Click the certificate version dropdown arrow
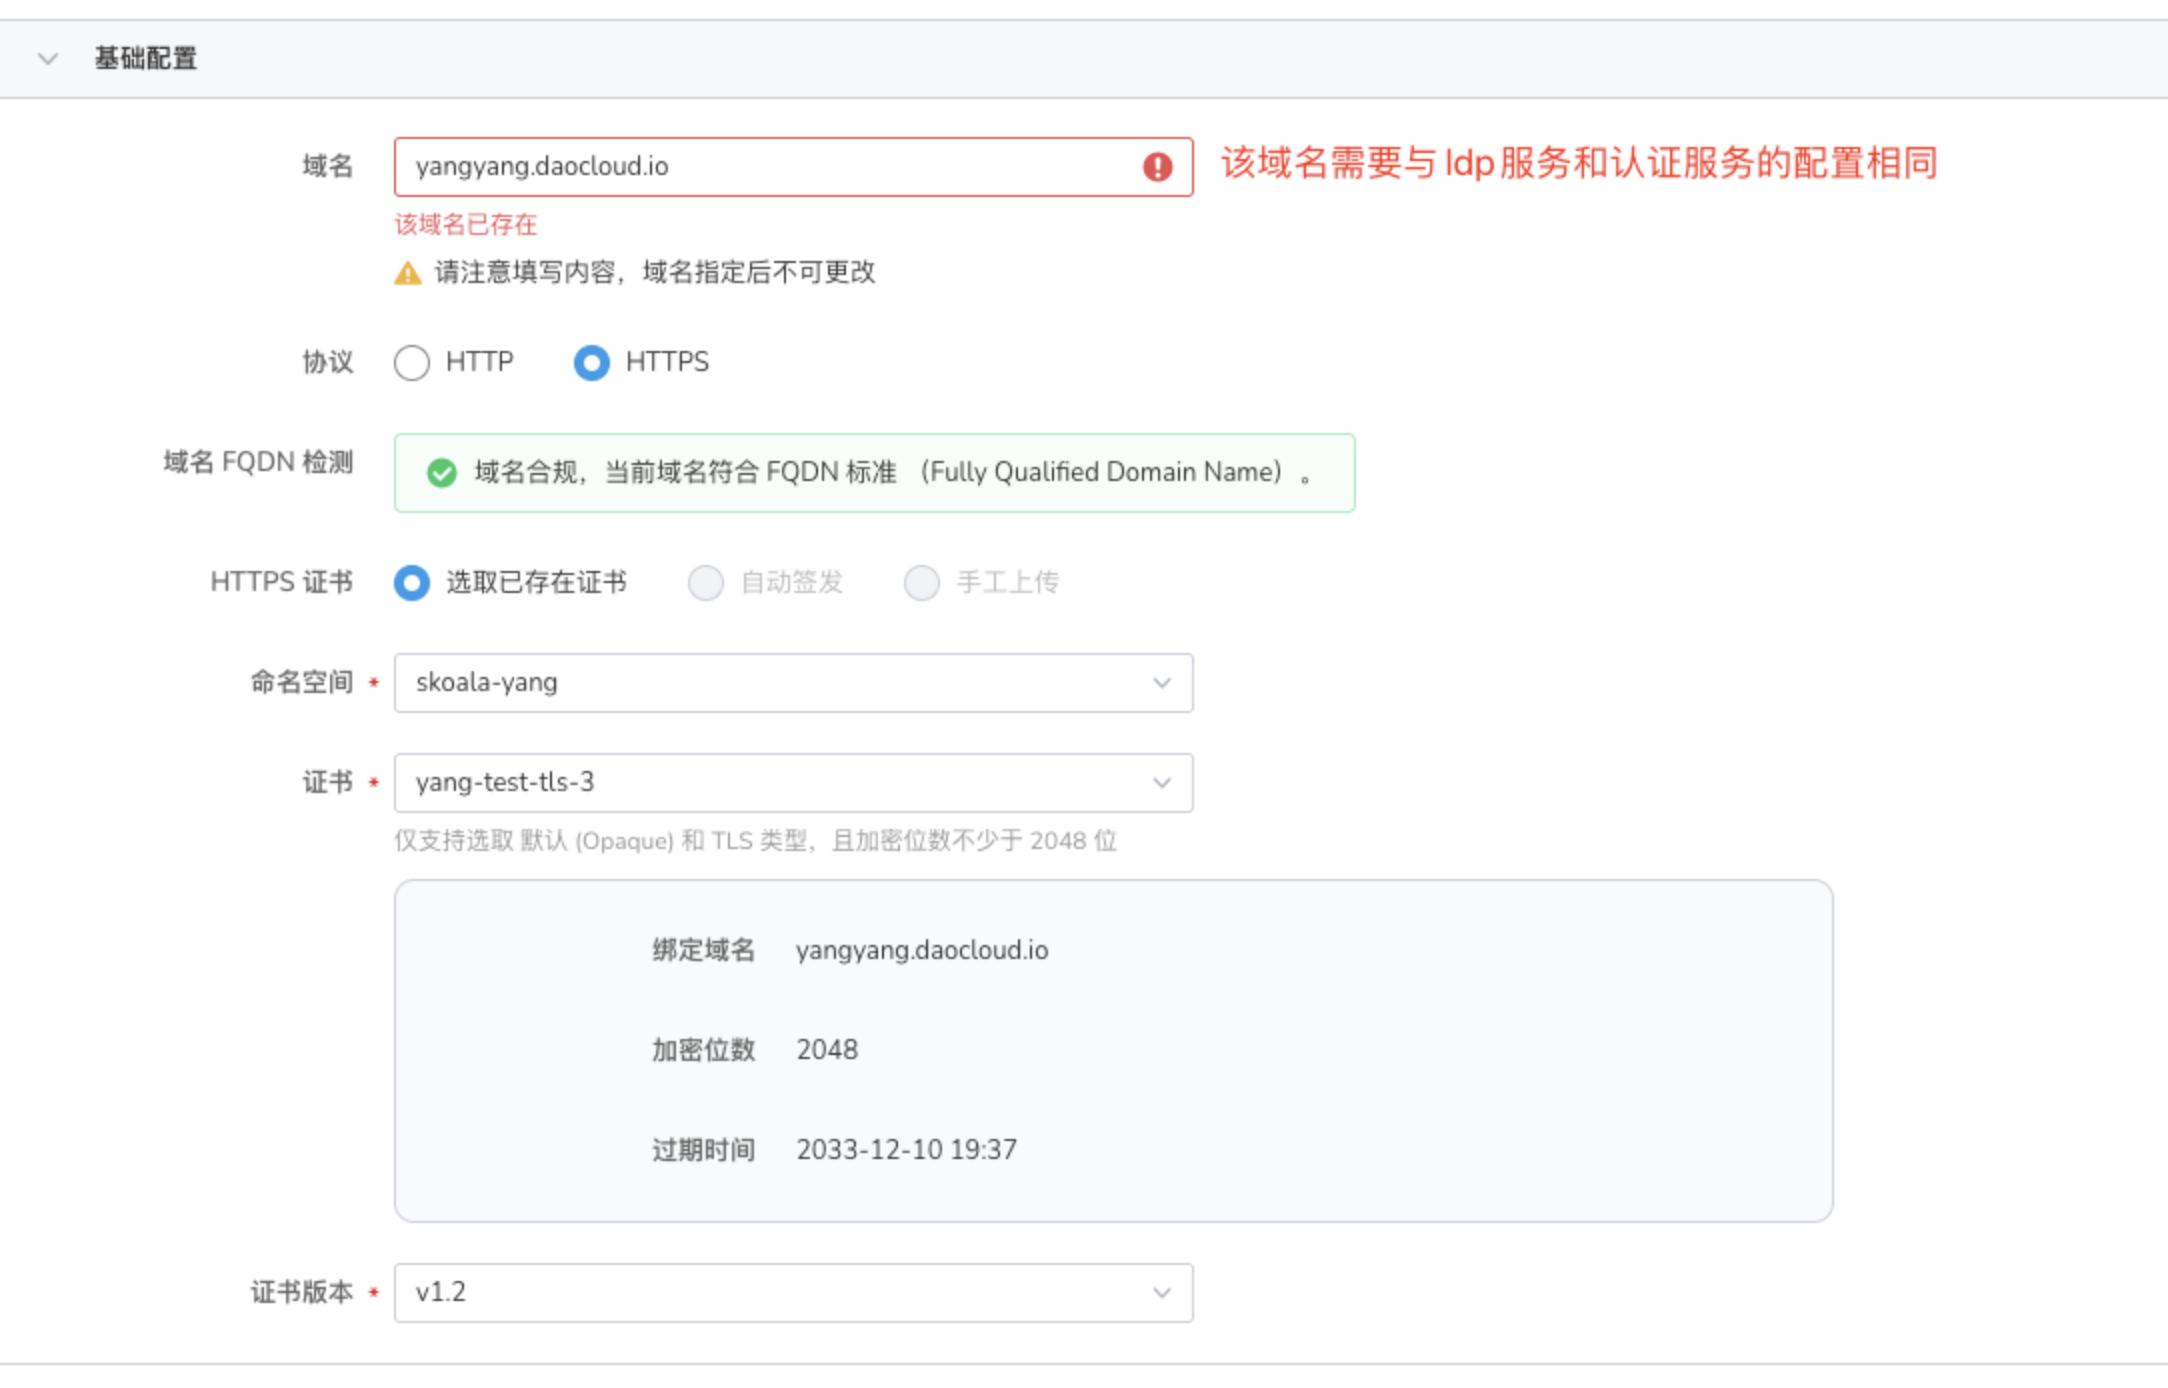Image resolution: width=2168 pixels, height=1388 pixels. point(1161,1293)
